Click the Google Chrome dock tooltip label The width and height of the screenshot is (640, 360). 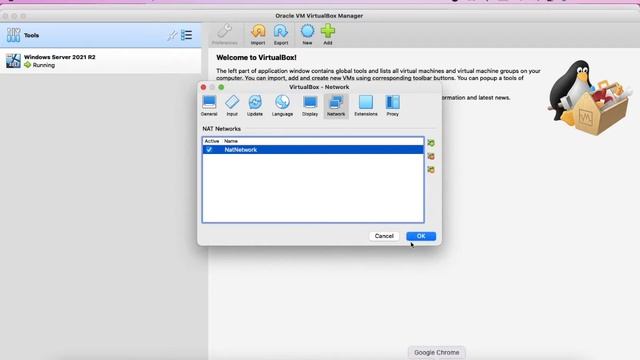[436, 352]
